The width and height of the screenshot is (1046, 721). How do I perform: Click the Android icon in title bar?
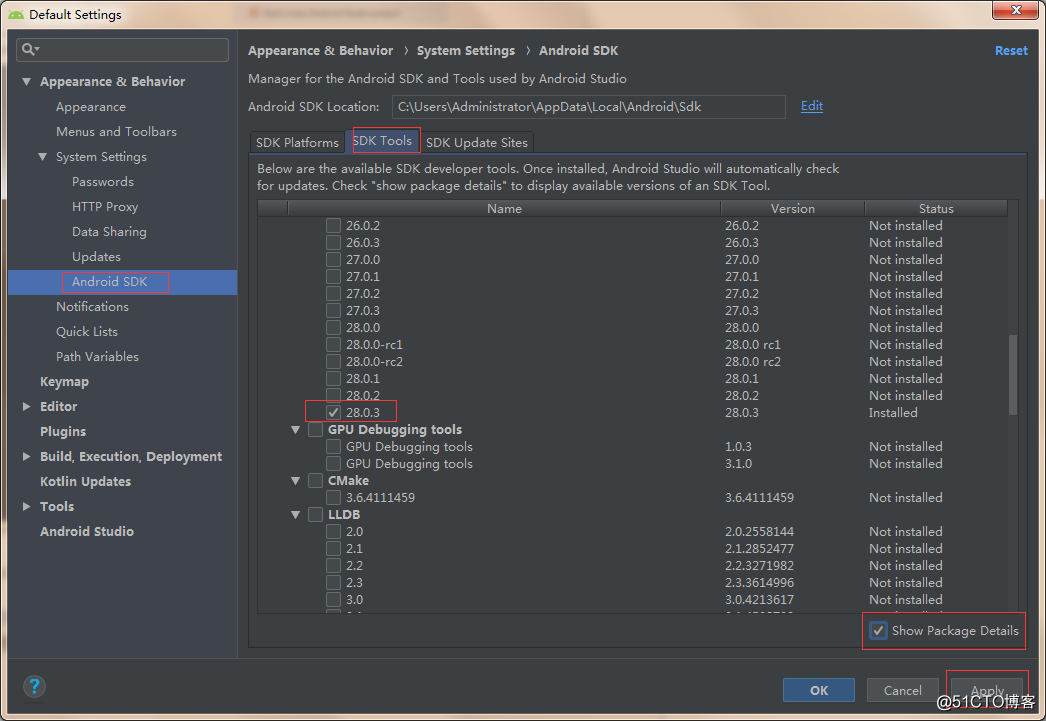tap(16, 14)
